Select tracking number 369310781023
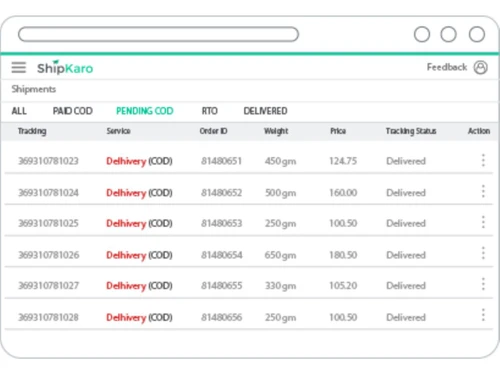Screen dimensions: 500x375 coord(48,161)
